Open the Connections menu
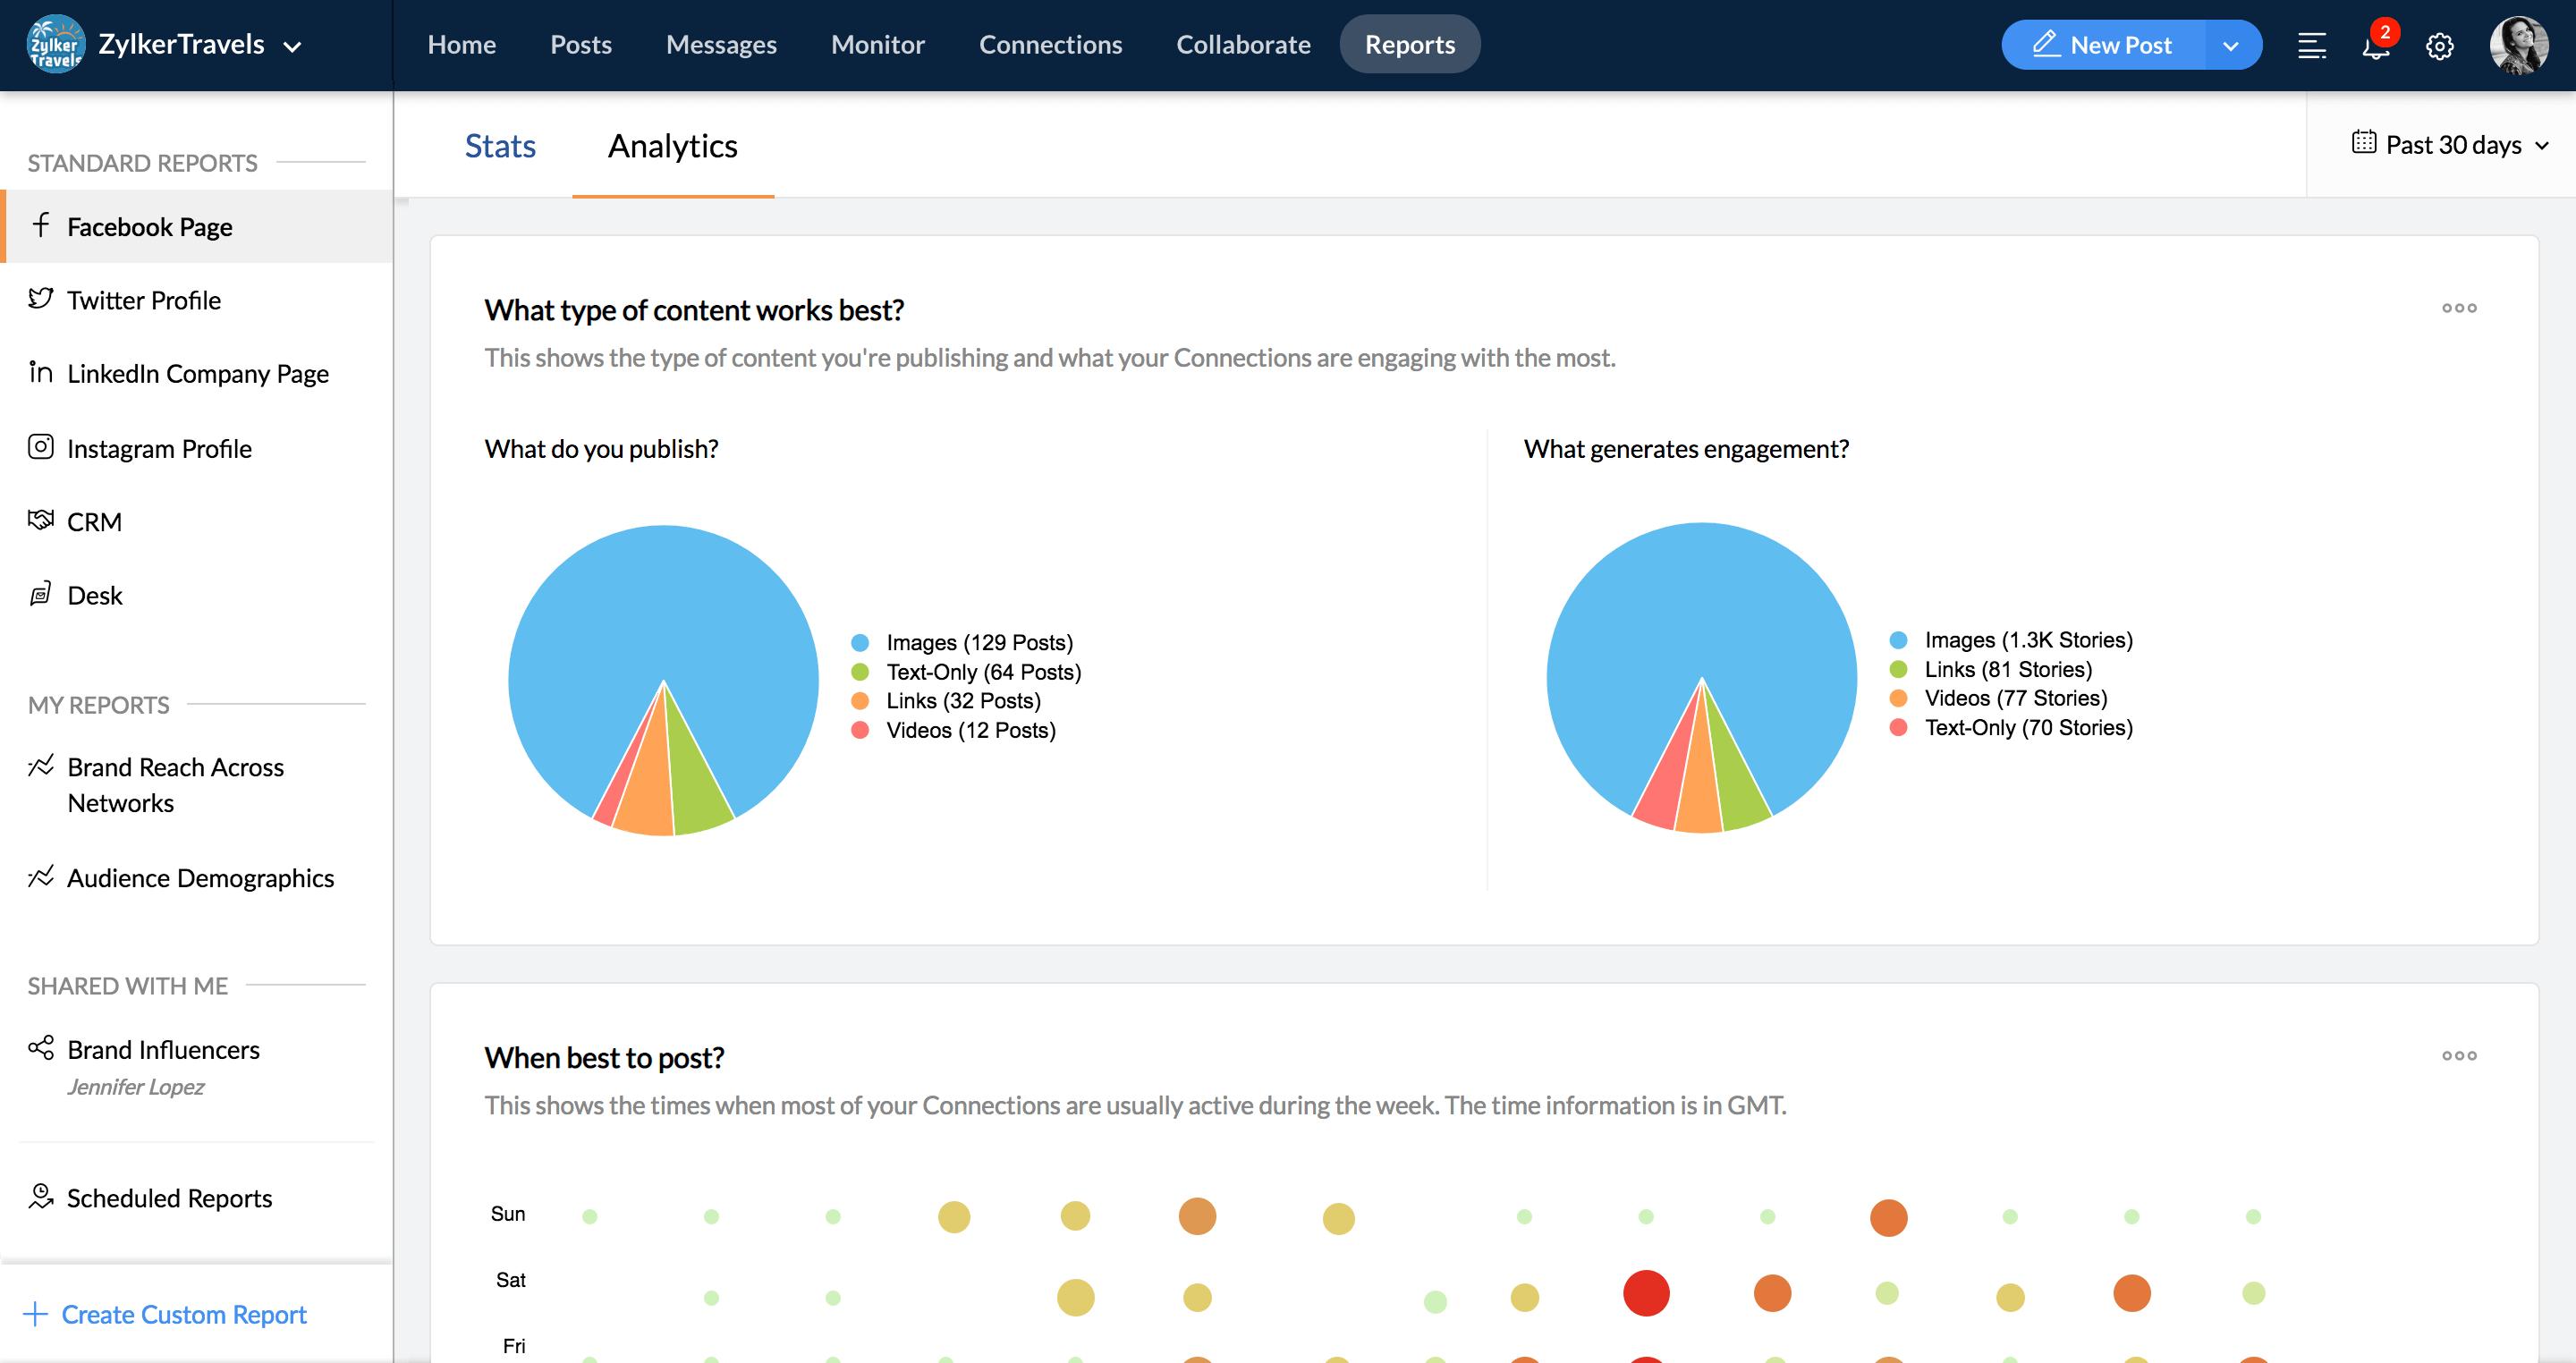The image size is (2576, 1363). 1050,44
